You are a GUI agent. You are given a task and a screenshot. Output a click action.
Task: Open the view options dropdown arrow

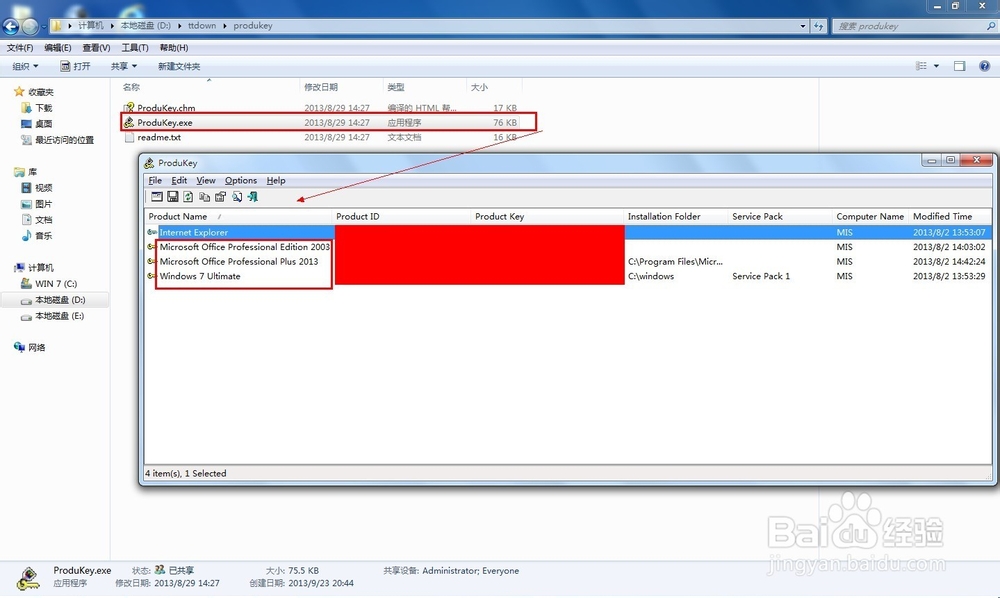(936, 66)
